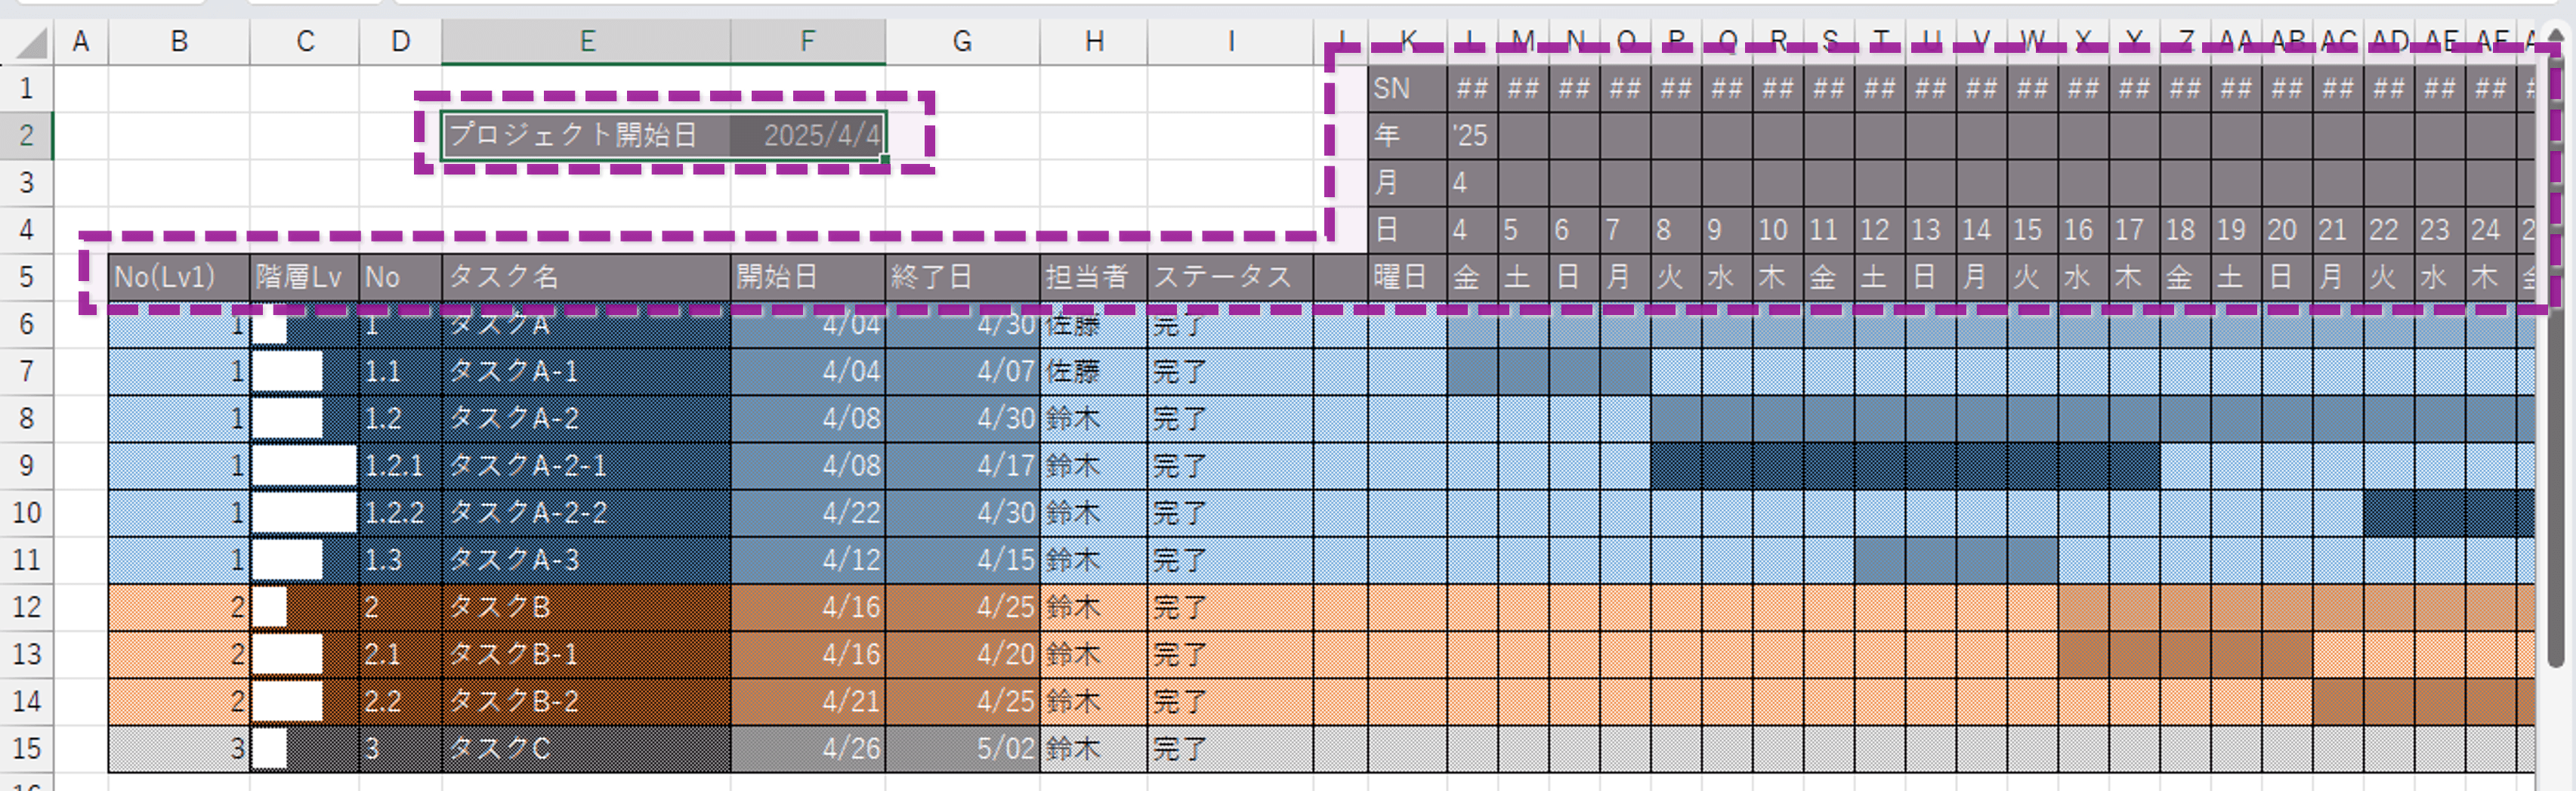The height and width of the screenshot is (791, 2576).
Task: Select column E header
Action: pyautogui.click(x=586, y=42)
